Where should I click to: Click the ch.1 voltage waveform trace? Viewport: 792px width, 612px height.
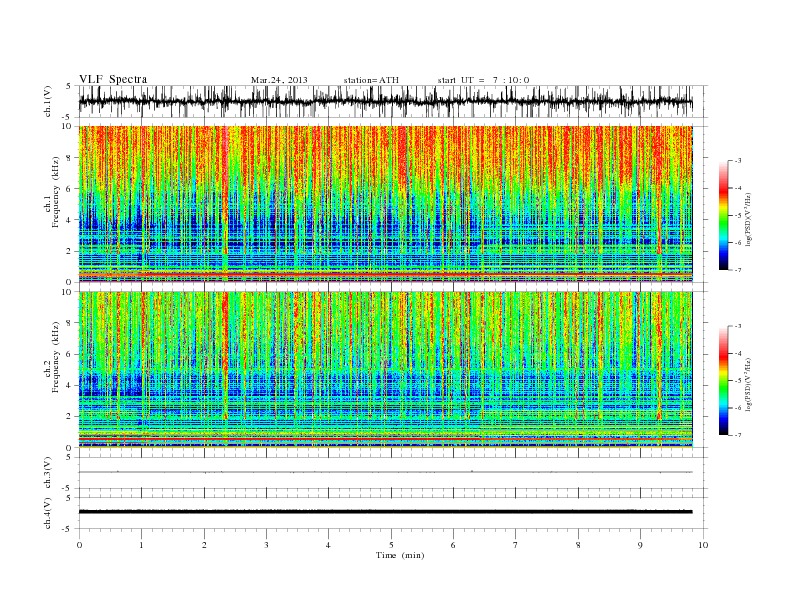point(385,101)
